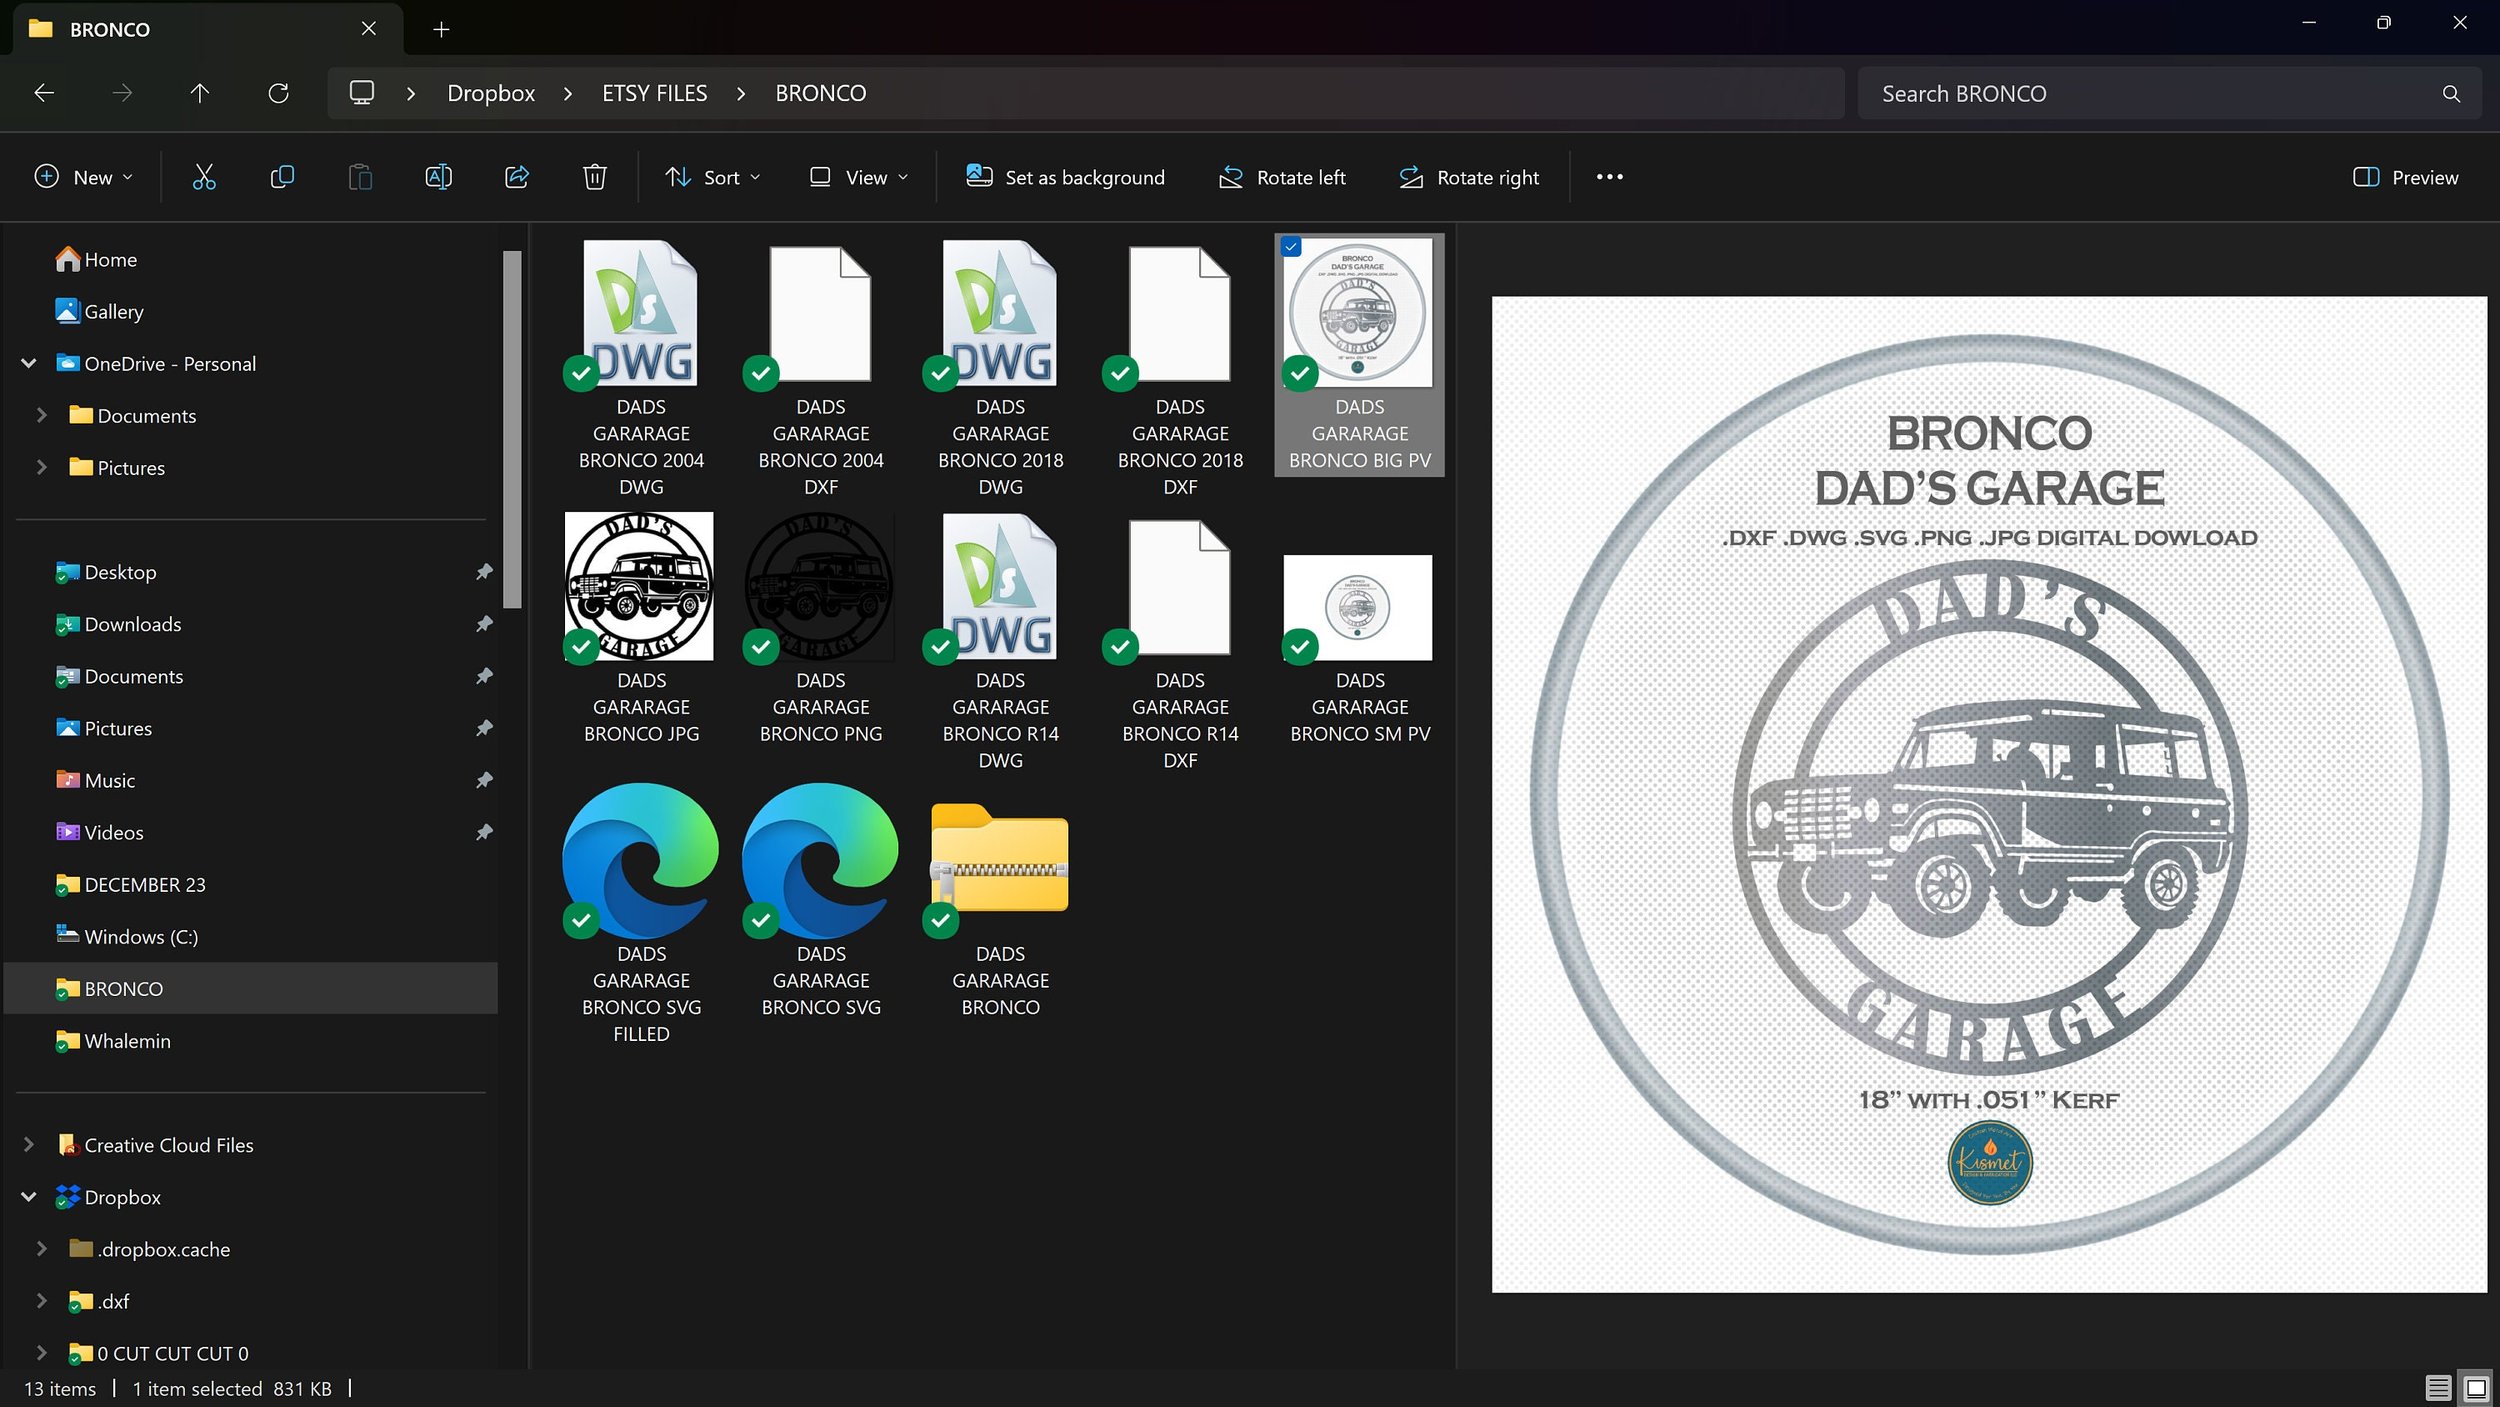Unpin Videos from Quick access

point(484,832)
